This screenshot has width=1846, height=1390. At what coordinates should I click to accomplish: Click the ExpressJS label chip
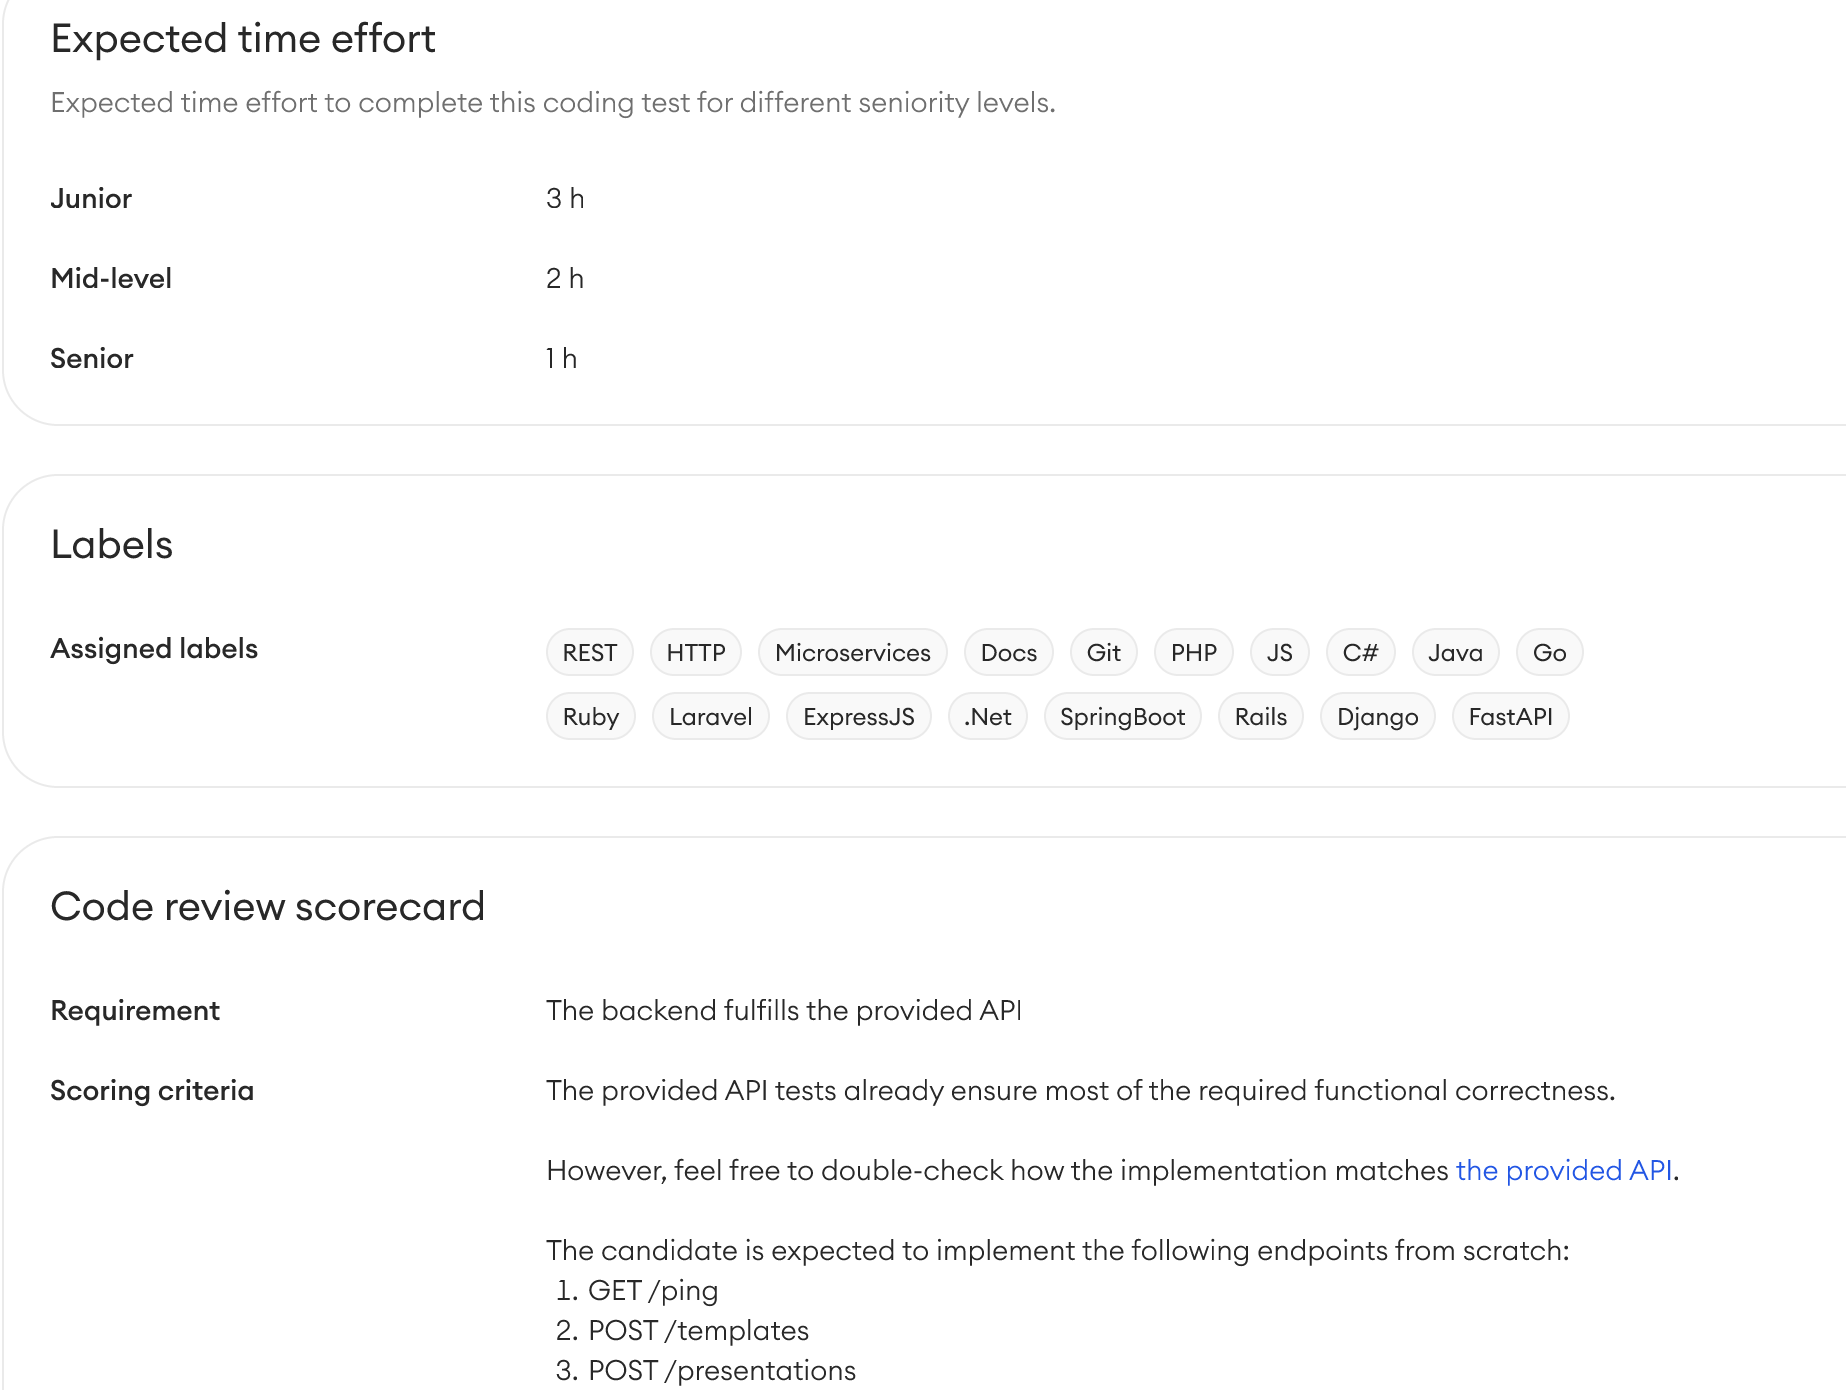coord(859,717)
